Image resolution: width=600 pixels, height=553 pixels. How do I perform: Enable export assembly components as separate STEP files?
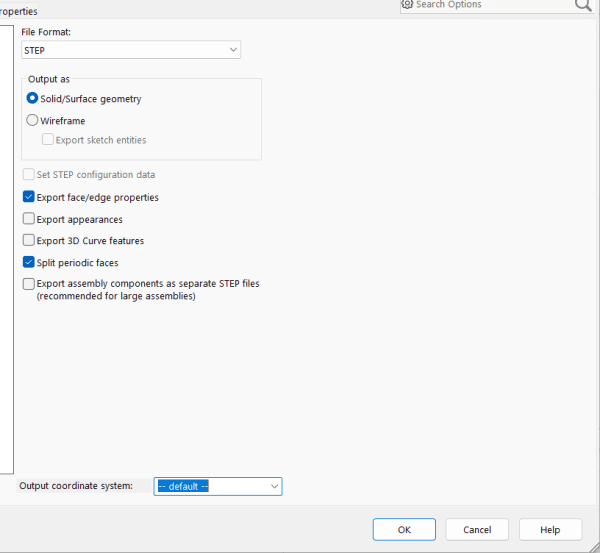pos(29,284)
